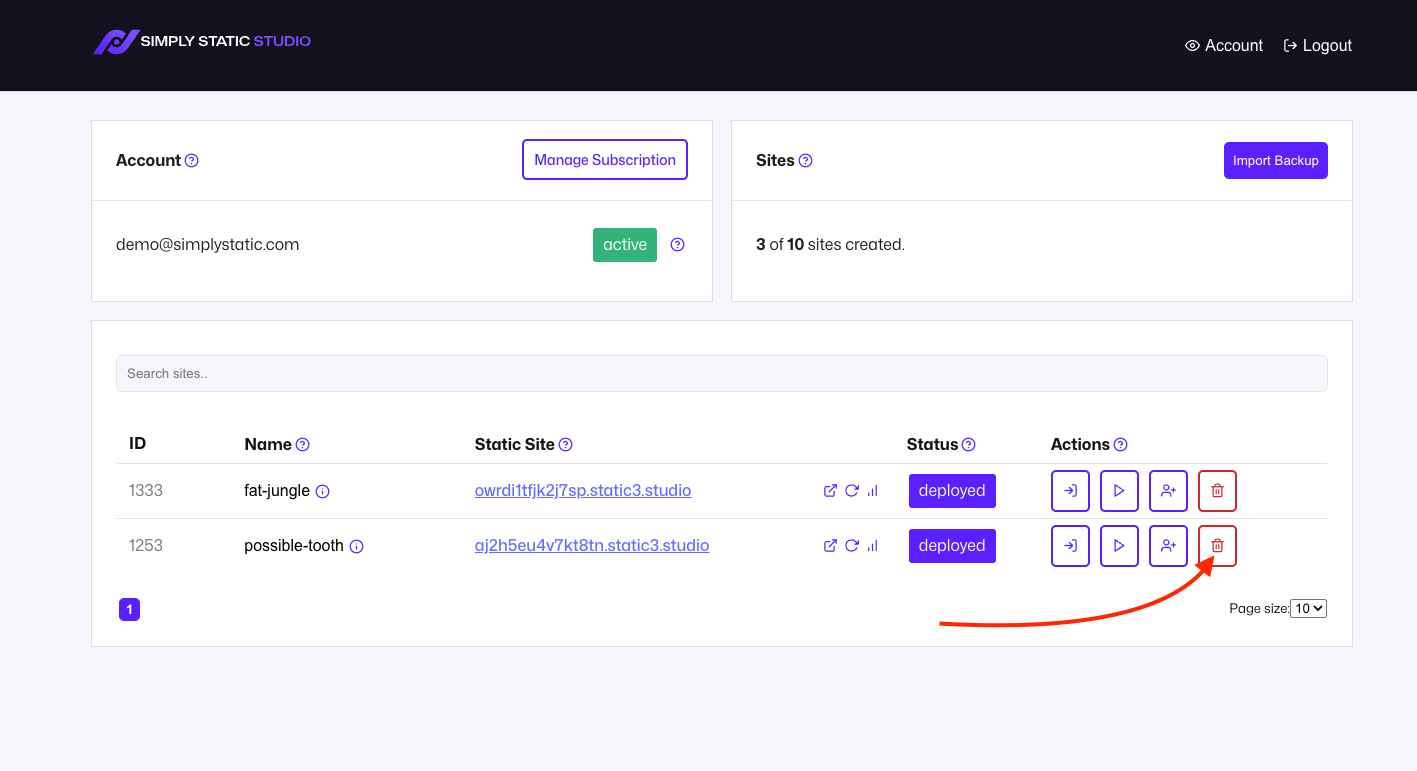Click demo@simplystatic.com email text
Image resolution: width=1417 pixels, height=771 pixels.
(x=207, y=245)
